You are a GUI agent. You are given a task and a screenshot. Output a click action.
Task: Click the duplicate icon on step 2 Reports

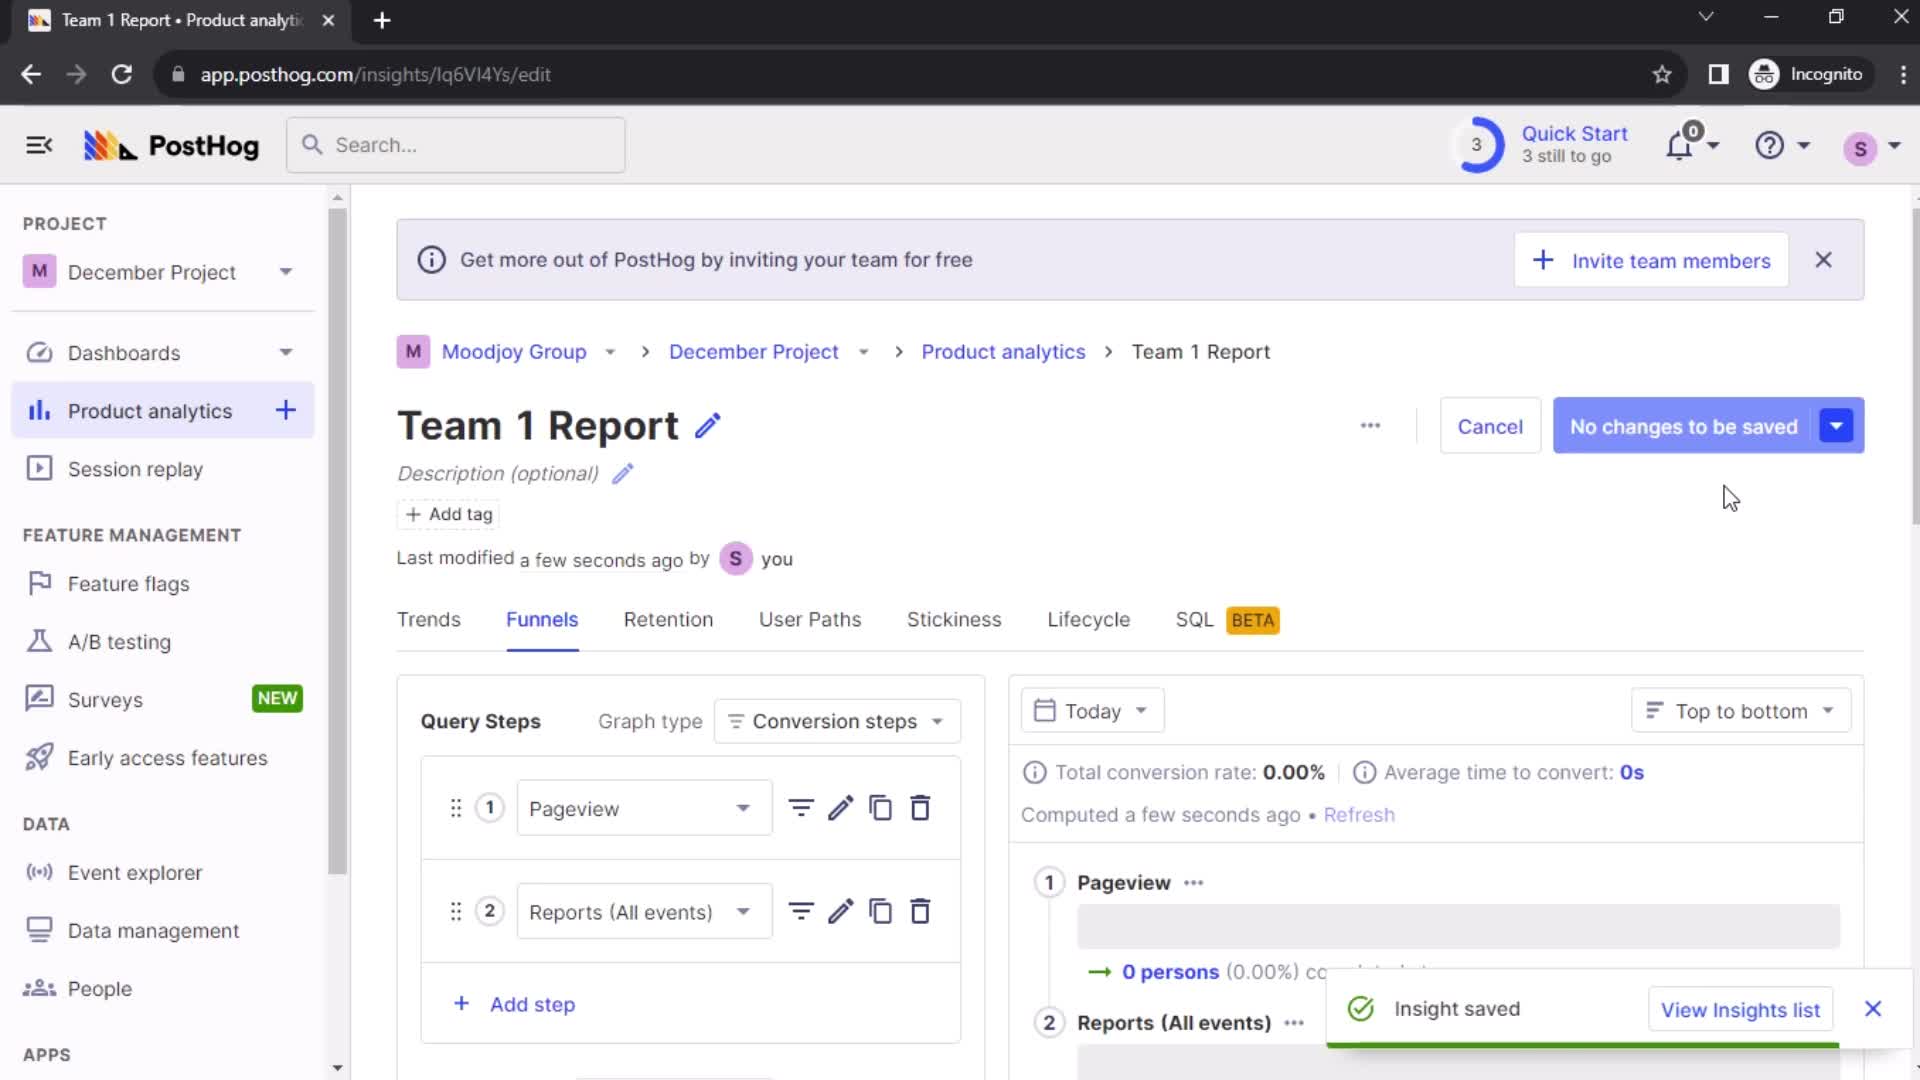click(881, 913)
